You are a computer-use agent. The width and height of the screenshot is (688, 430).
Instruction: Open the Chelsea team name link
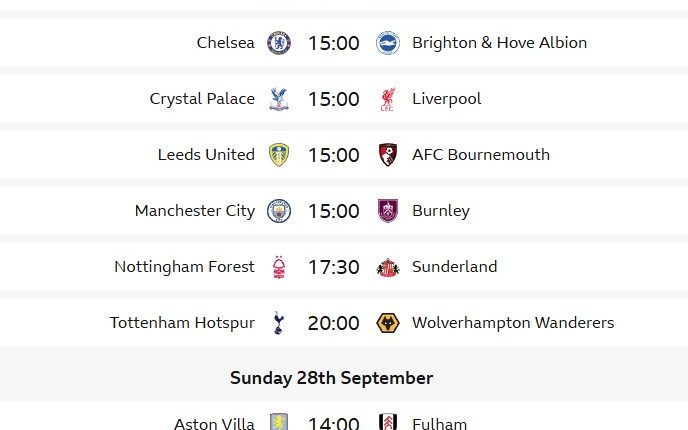[x=226, y=43]
